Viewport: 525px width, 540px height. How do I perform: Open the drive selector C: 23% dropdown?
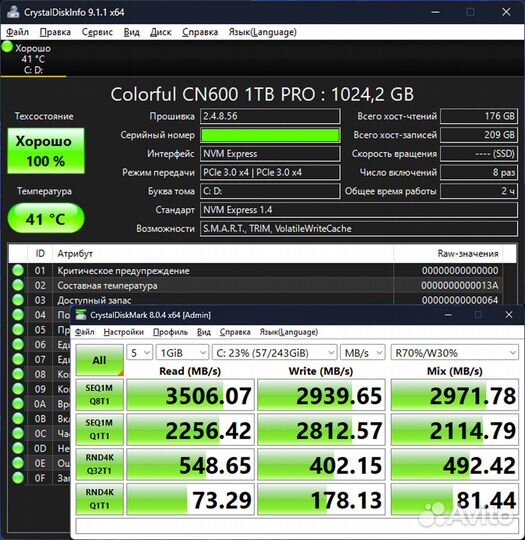point(274,353)
